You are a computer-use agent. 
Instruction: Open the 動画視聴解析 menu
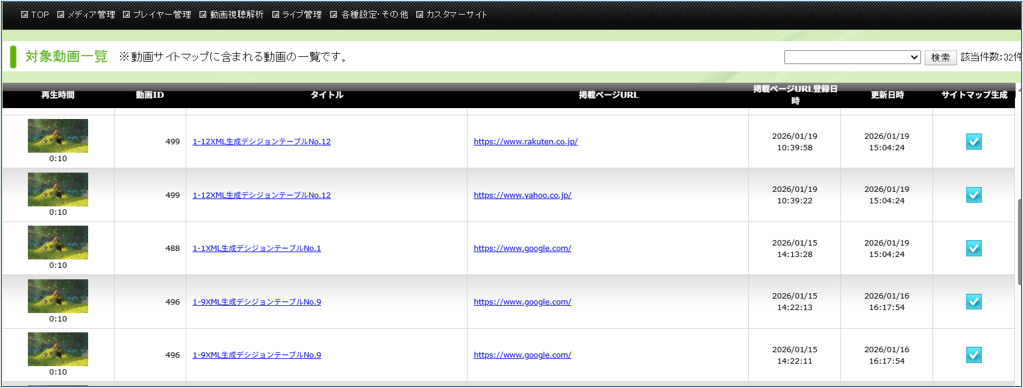(x=231, y=14)
